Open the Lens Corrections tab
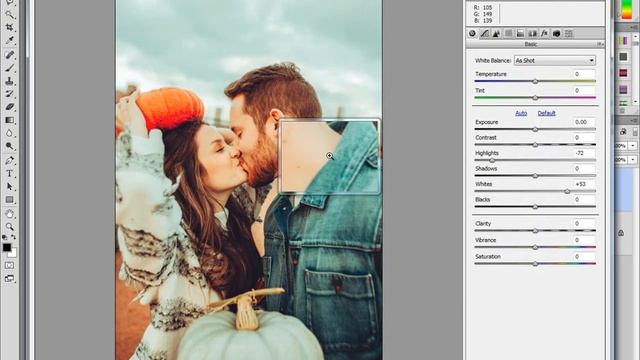The height and width of the screenshot is (360, 640). (x=533, y=33)
